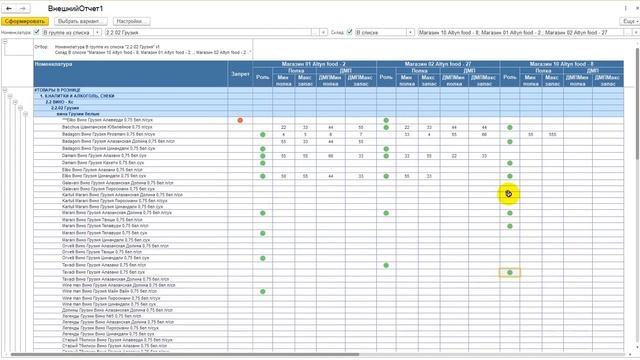Open the Еще dropdown menu
The width and height of the screenshot is (640, 360).
[x=630, y=21]
